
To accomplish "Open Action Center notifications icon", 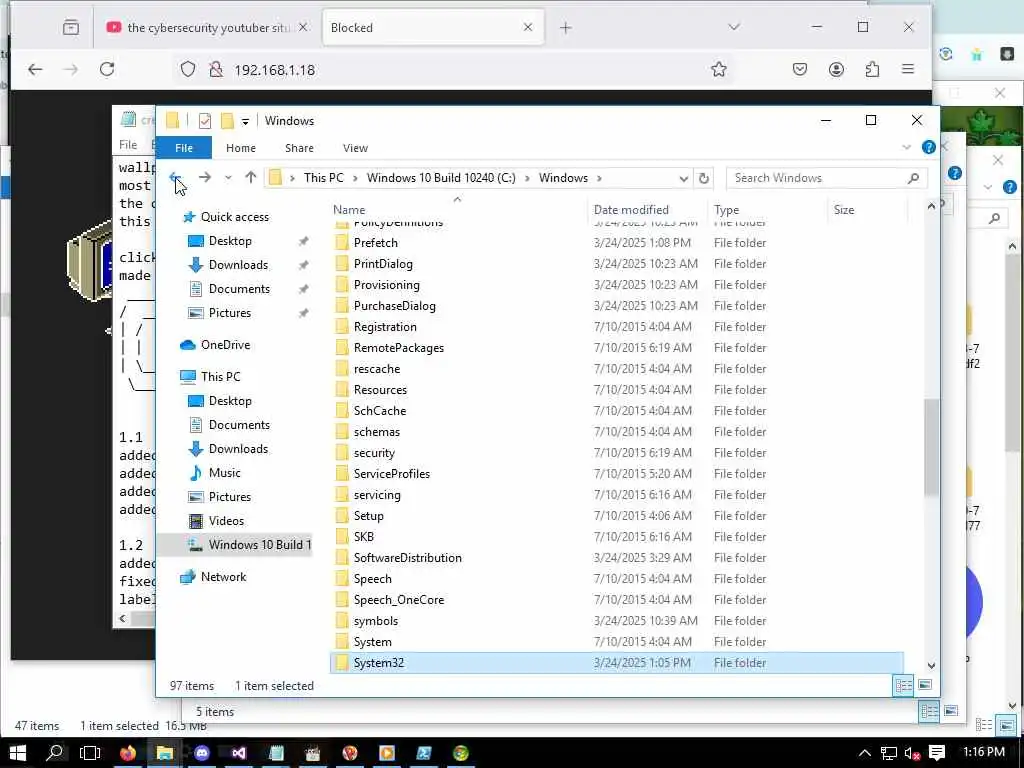I will 936,753.
